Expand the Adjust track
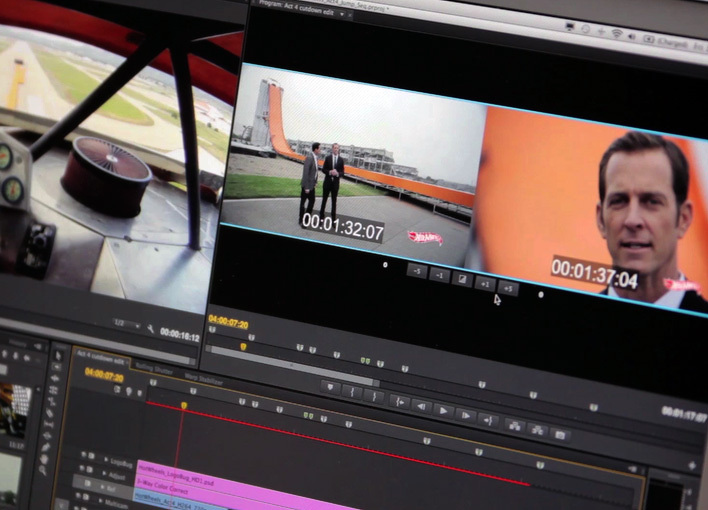Screen dimensions: 708x510 [x=104, y=473]
